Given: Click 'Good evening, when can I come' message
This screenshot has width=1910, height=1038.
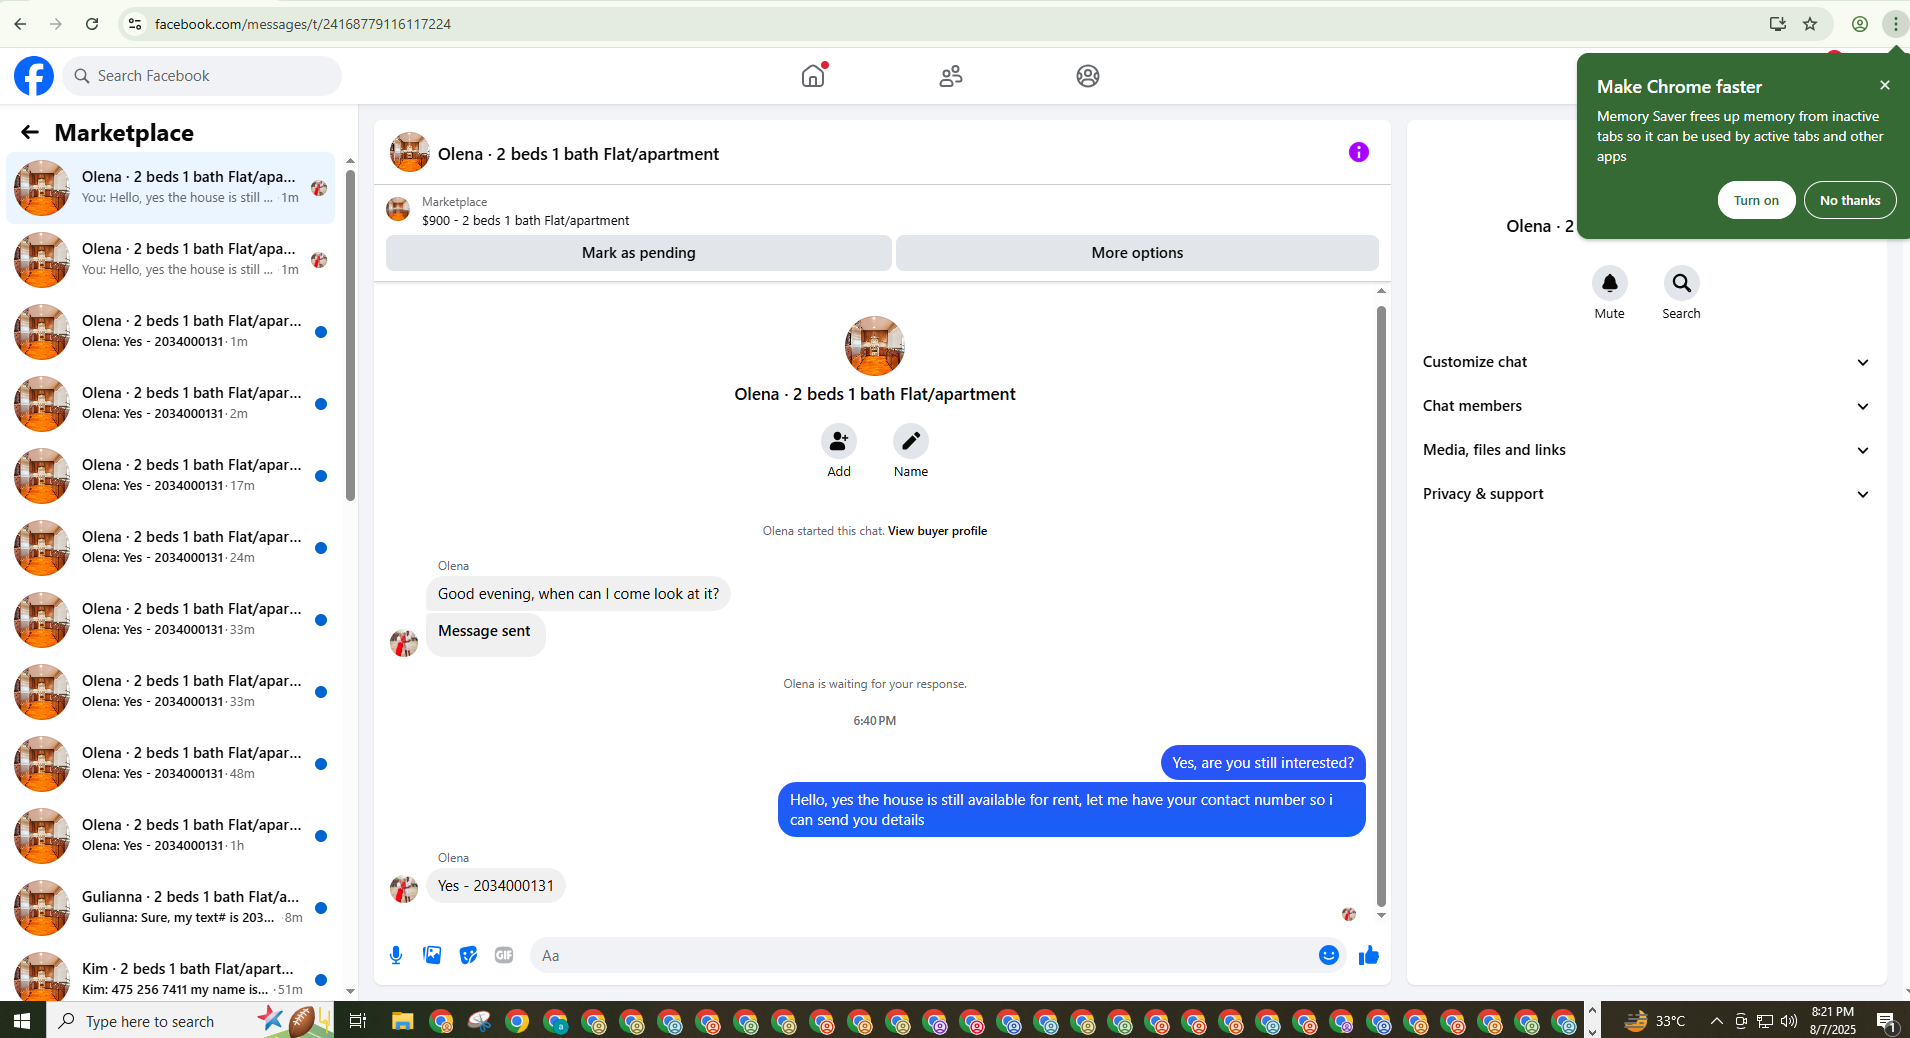Looking at the screenshot, I should coord(578,594).
